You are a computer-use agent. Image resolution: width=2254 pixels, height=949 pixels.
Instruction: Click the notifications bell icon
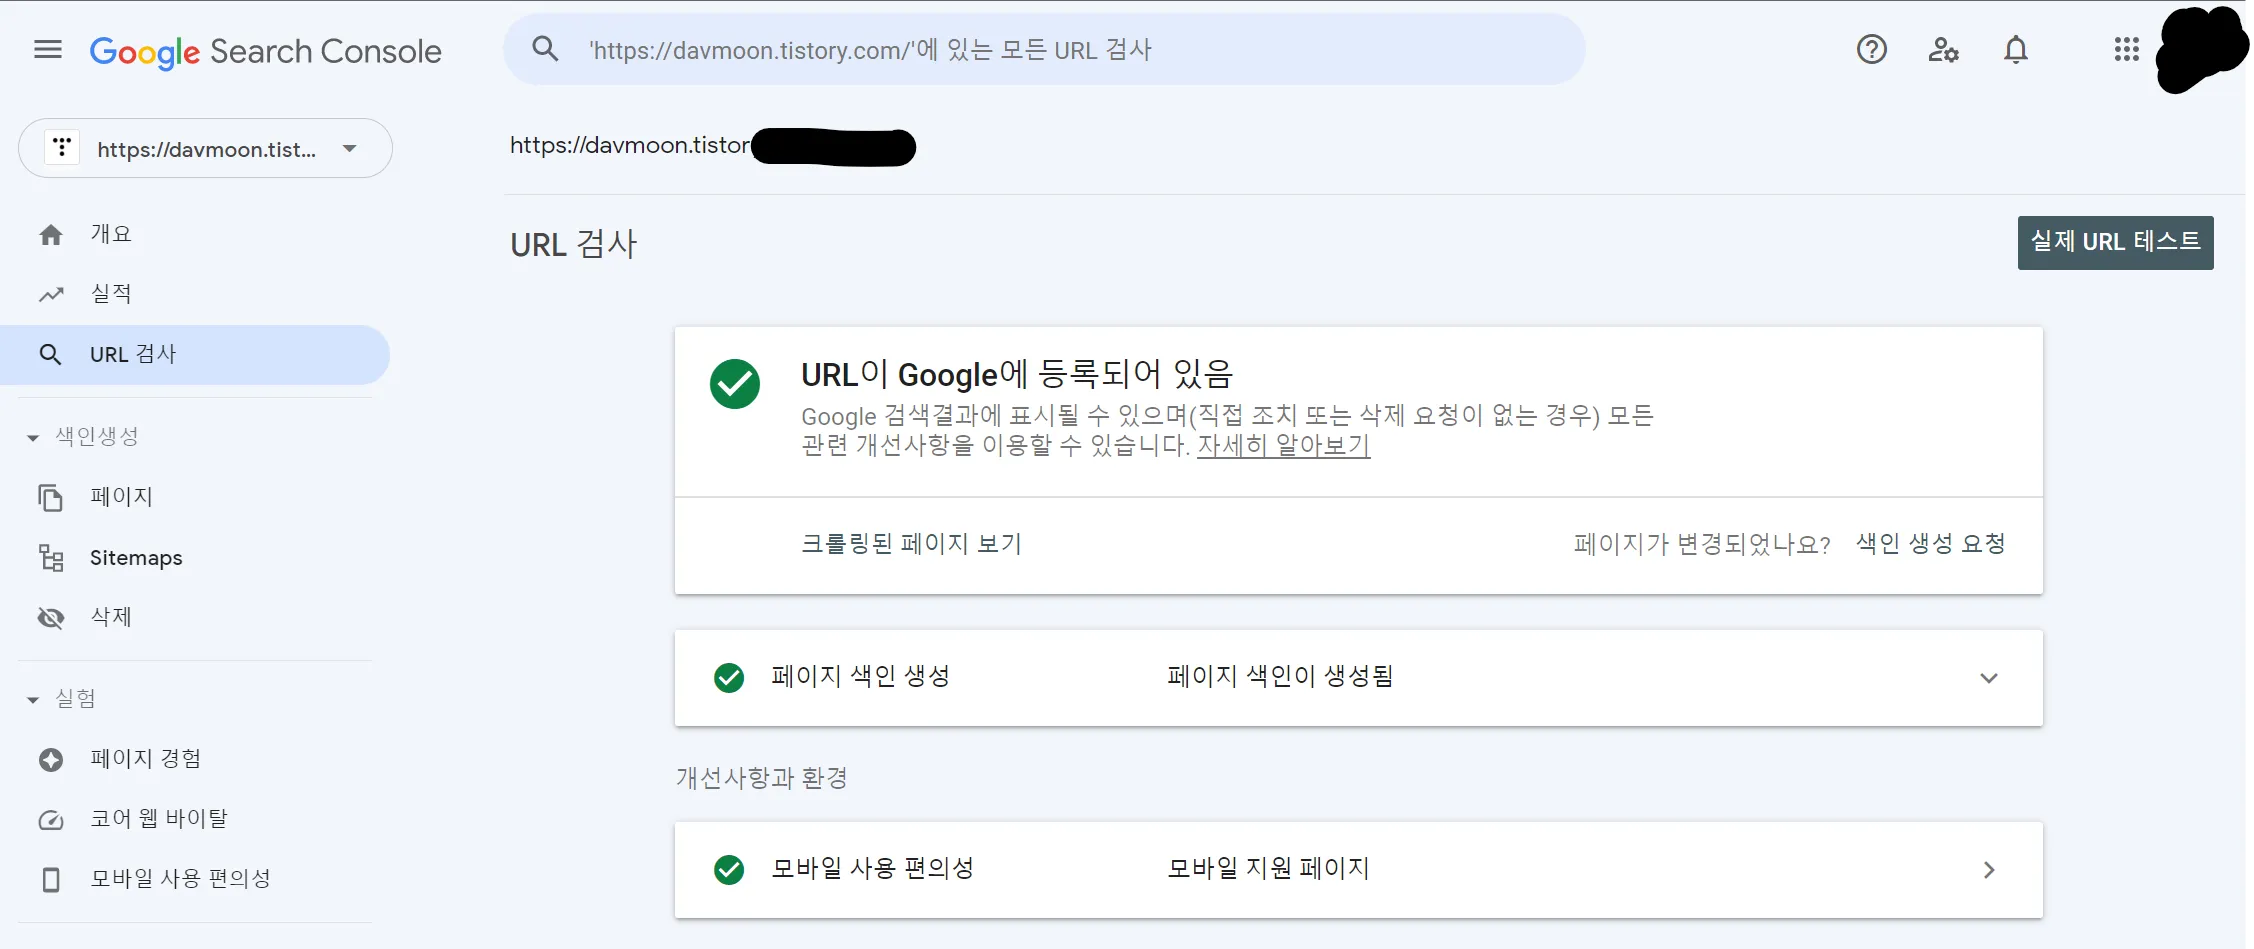tap(2016, 50)
